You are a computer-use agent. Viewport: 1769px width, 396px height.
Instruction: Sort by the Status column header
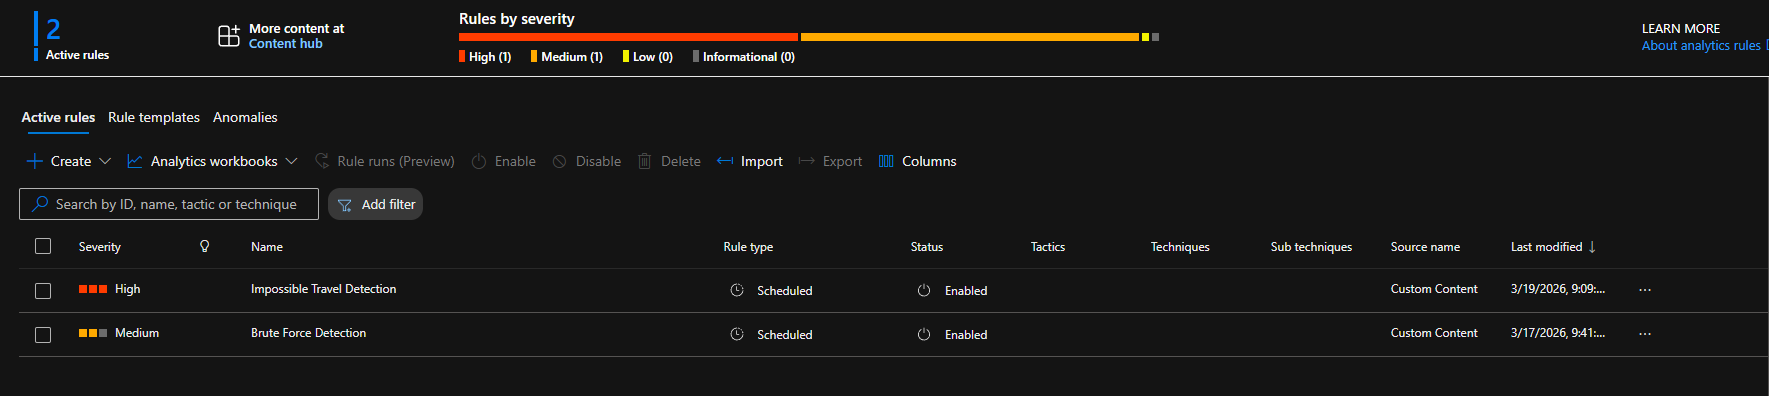[x=927, y=246]
